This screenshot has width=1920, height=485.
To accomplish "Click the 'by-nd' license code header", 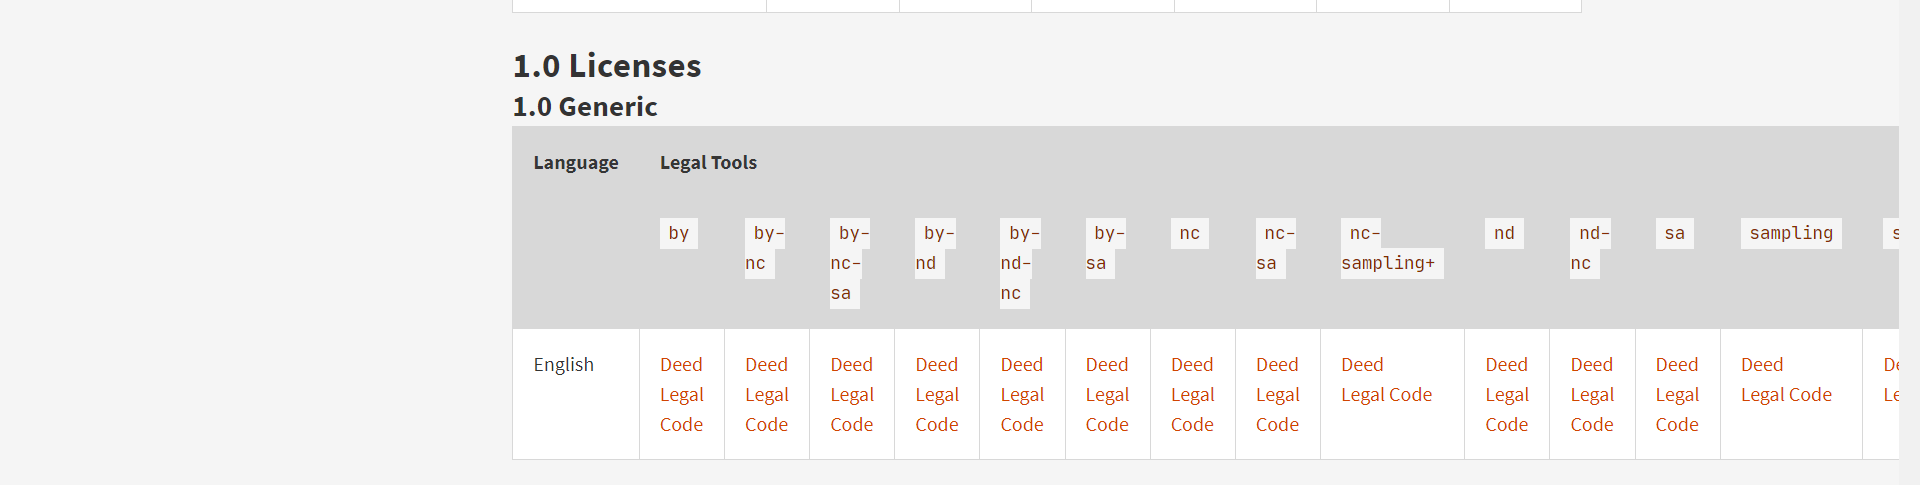I will pyautogui.click(x=935, y=248).
